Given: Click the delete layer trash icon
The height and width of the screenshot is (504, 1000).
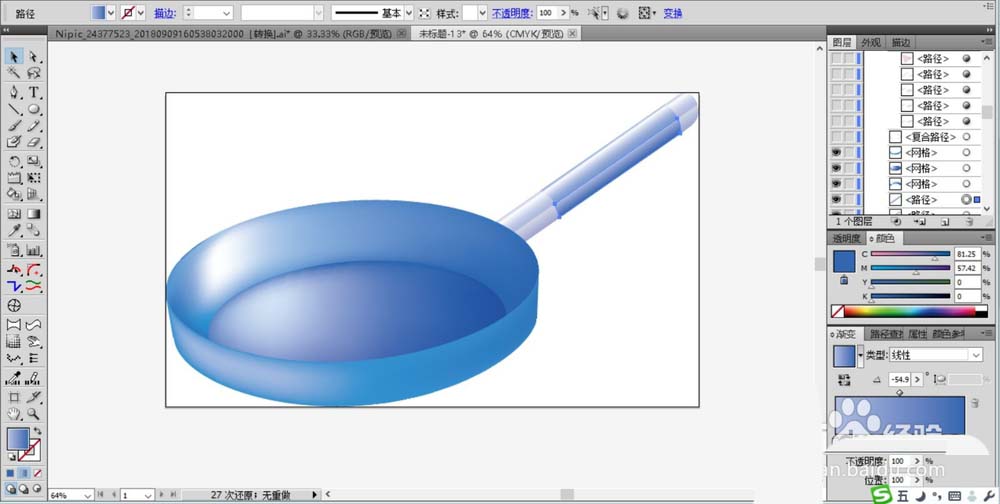Looking at the screenshot, I should tap(969, 221).
